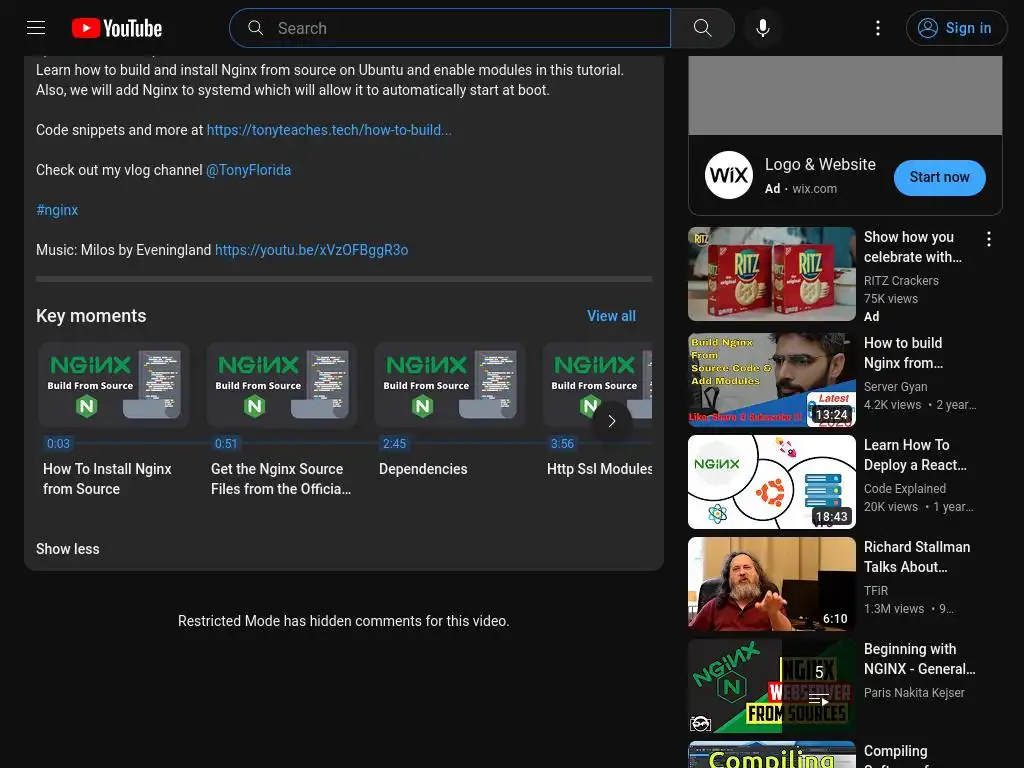Click 'Get the Nginx Source Files' moment title
The image size is (1024, 768).
281,479
